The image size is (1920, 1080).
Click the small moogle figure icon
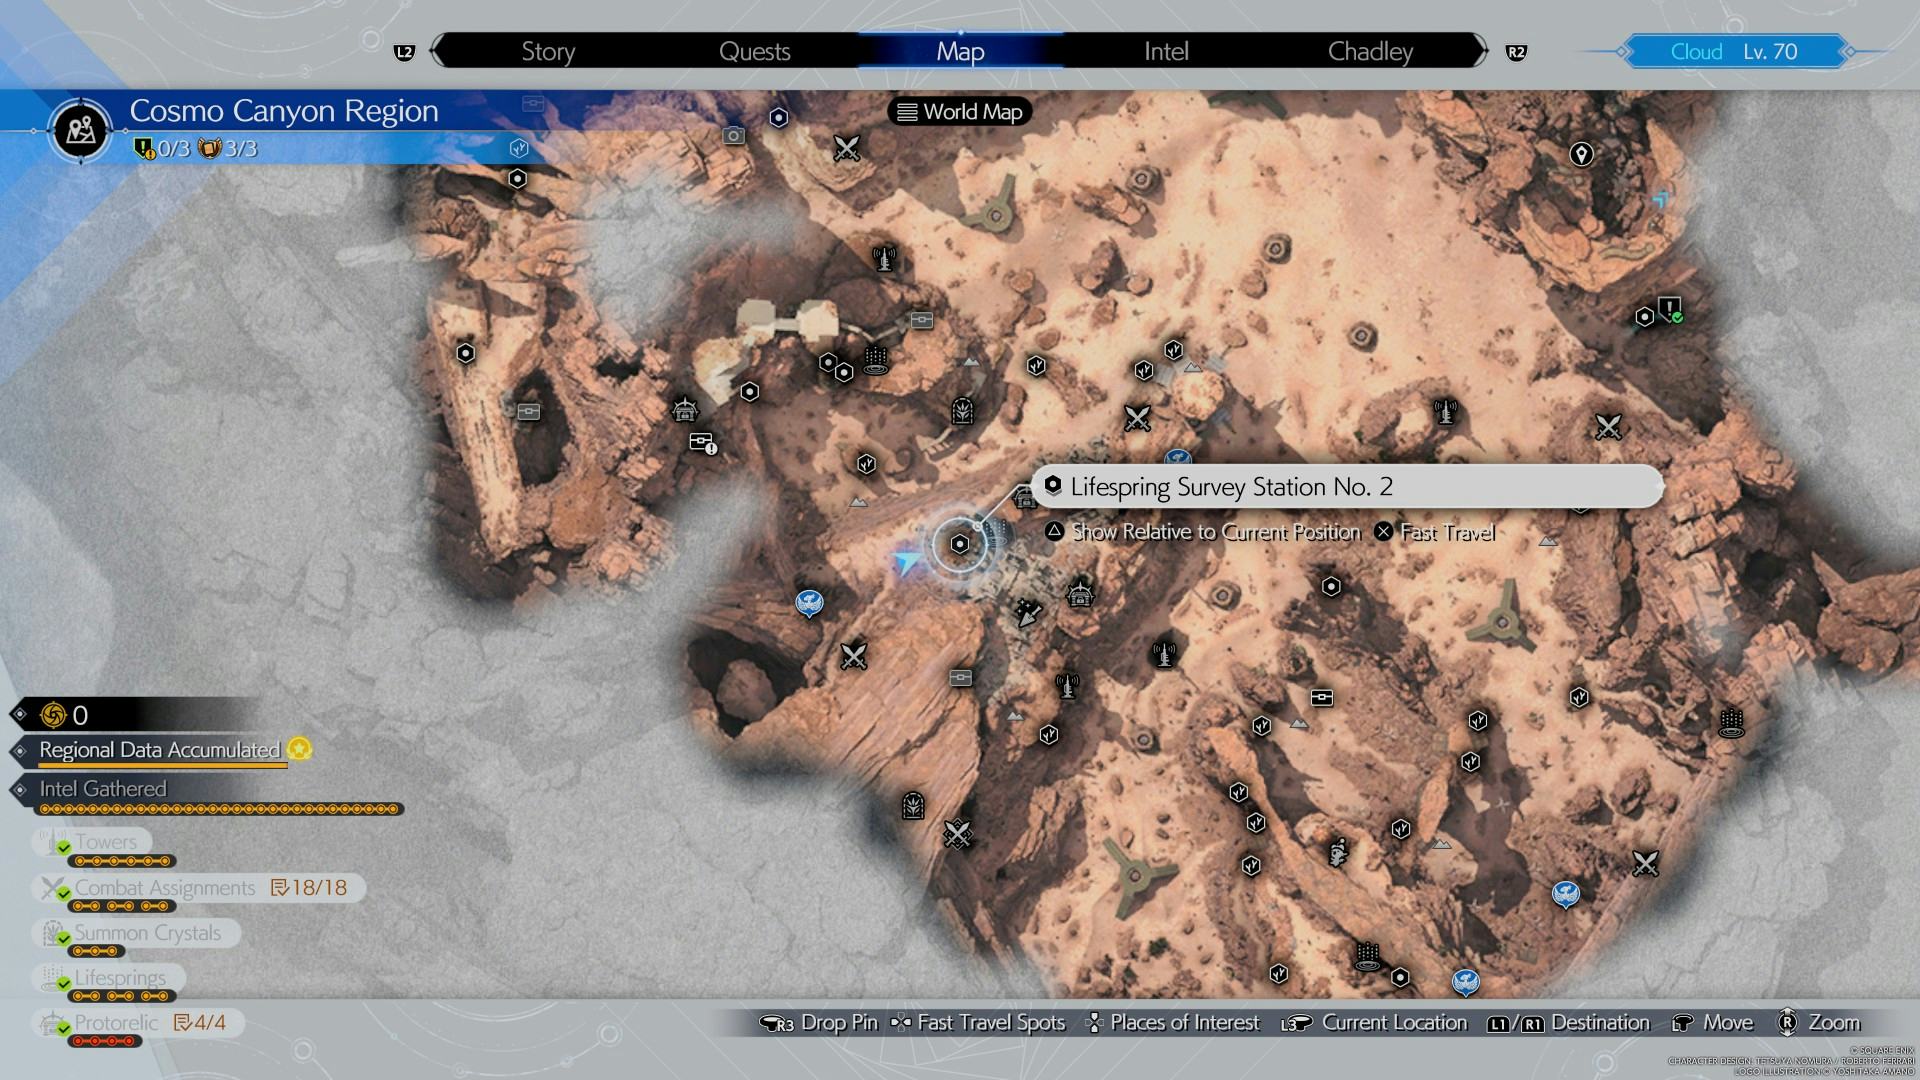pyautogui.click(x=1339, y=853)
